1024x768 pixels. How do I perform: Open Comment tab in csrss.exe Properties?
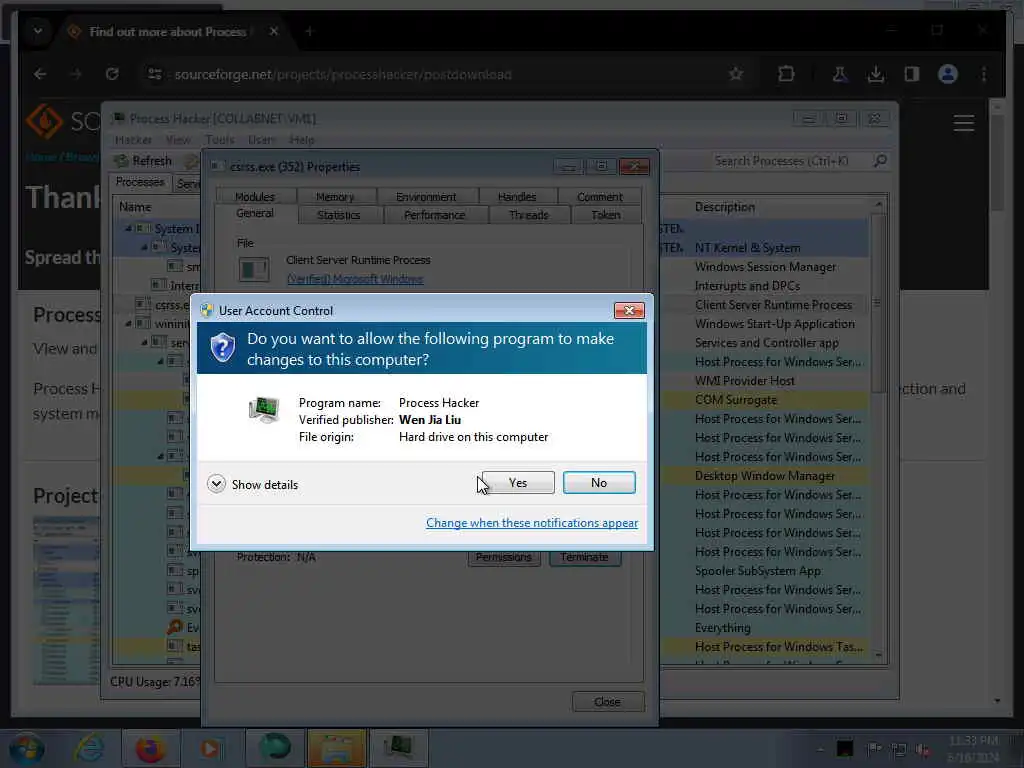pos(600,196)
